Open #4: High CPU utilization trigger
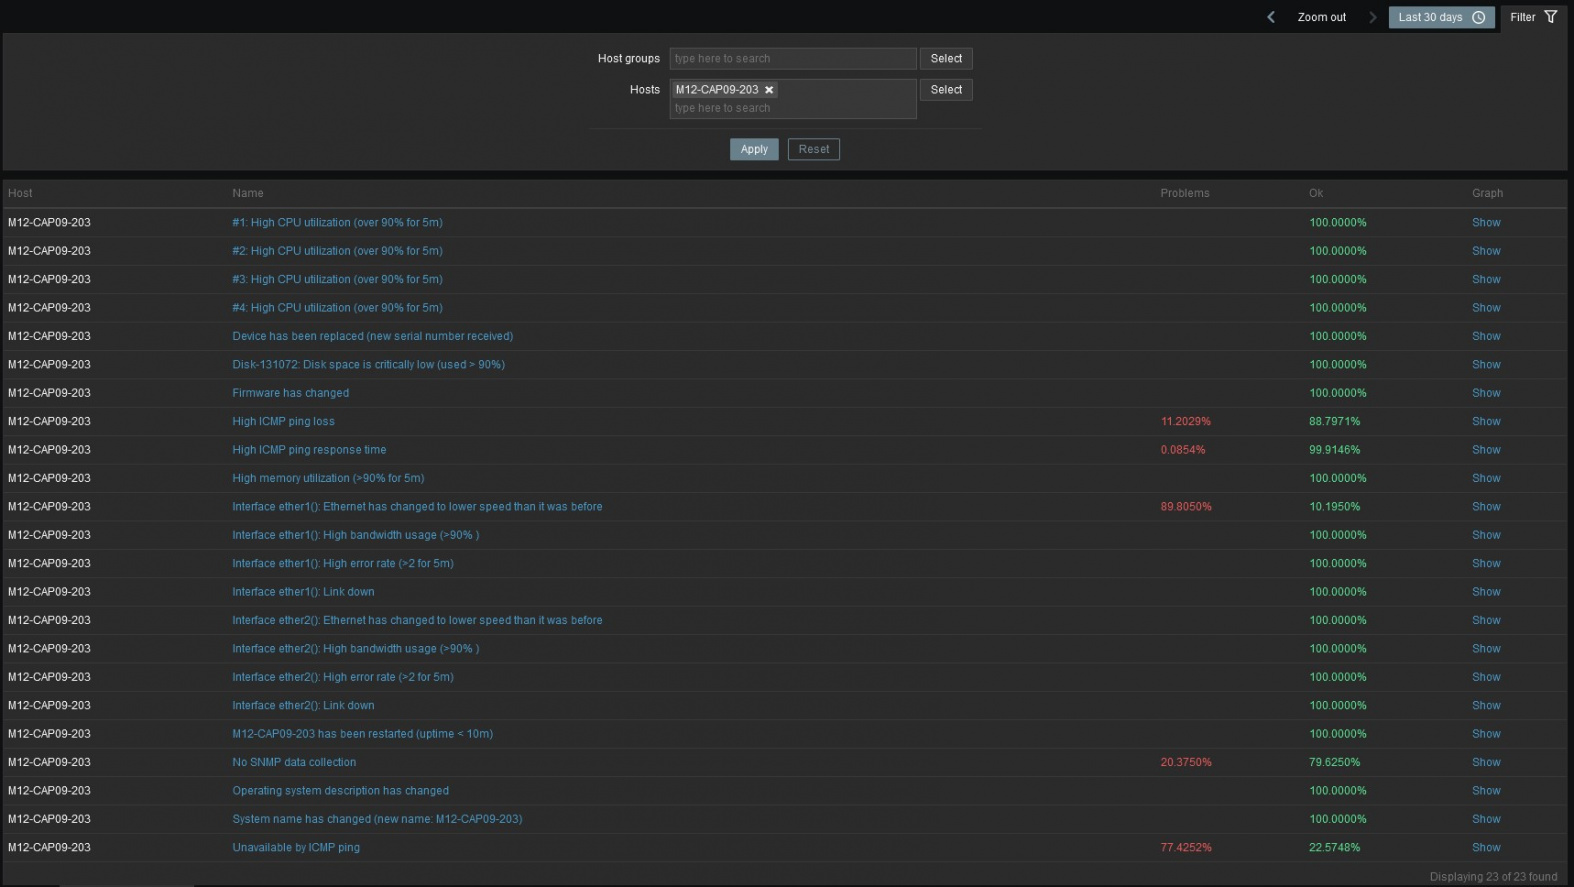The width and height of the screenshot is (1574, 887). [337, 308]
